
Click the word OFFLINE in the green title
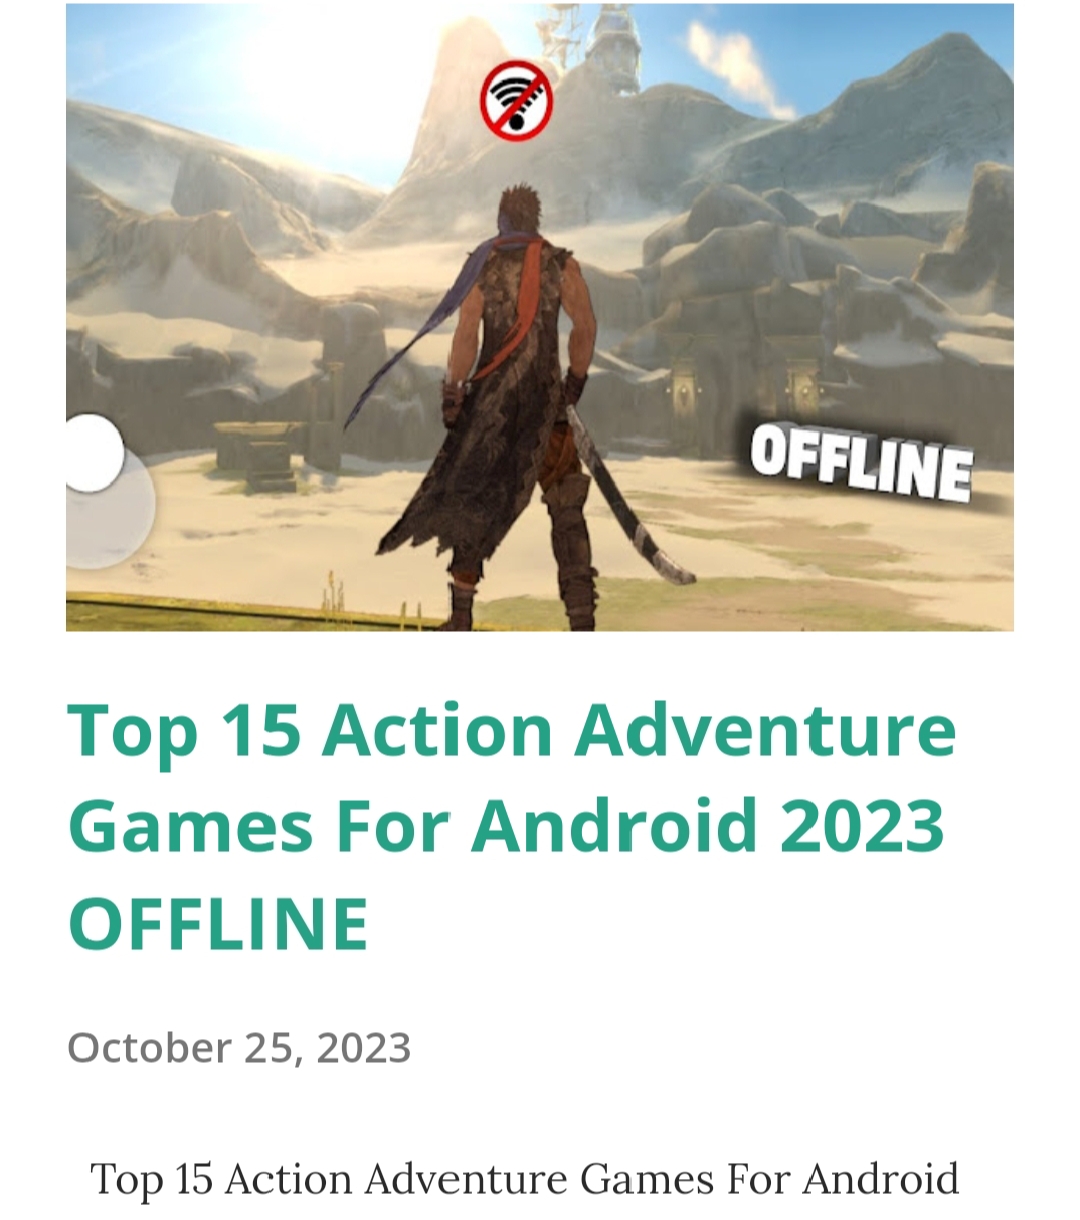coord(218,922)
